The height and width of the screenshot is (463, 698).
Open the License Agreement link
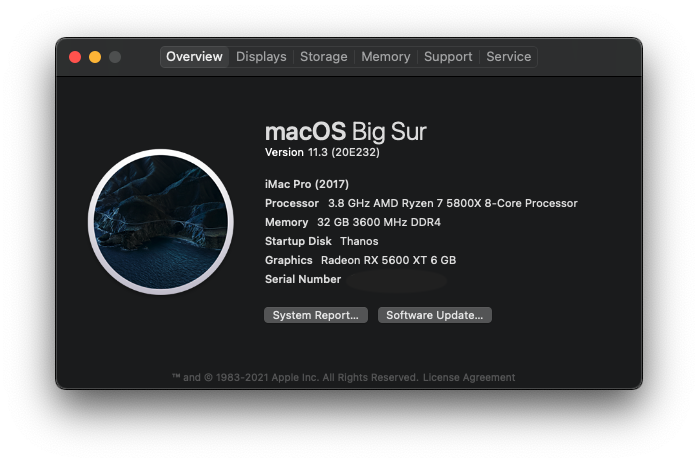(x=469, y=378)
